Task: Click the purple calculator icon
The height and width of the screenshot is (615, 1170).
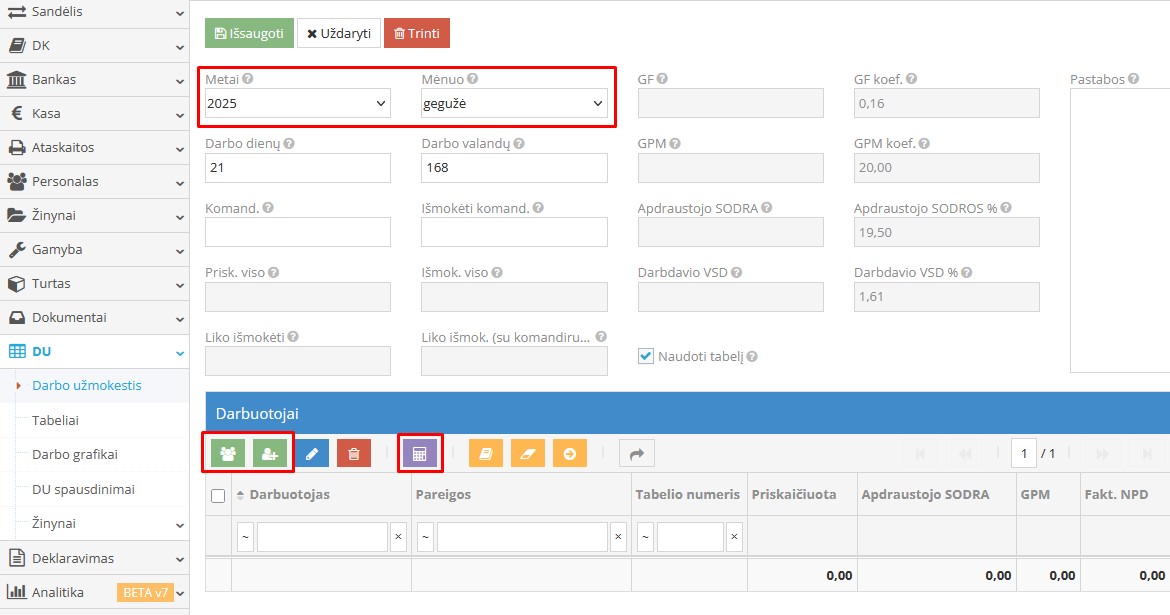Action: 420,454
